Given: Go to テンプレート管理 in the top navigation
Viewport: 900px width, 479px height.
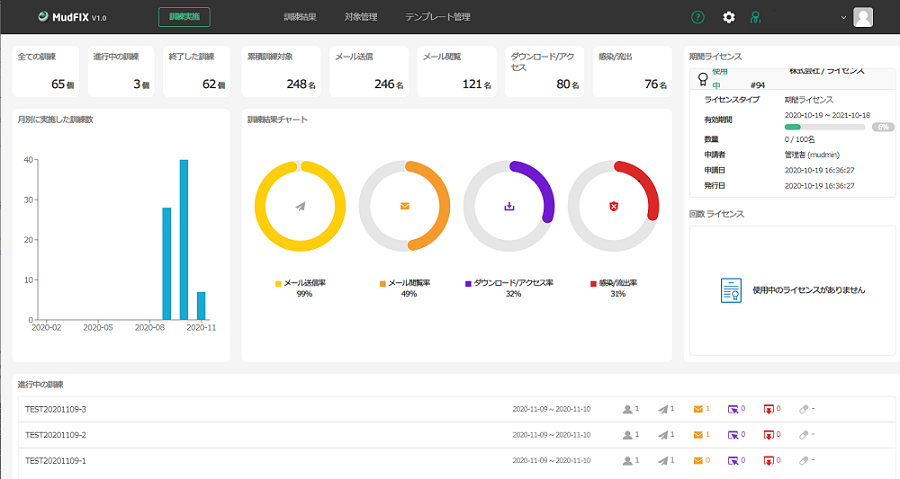Looking at the screenshot, I should pyautogui.click(x=437, y=17).
